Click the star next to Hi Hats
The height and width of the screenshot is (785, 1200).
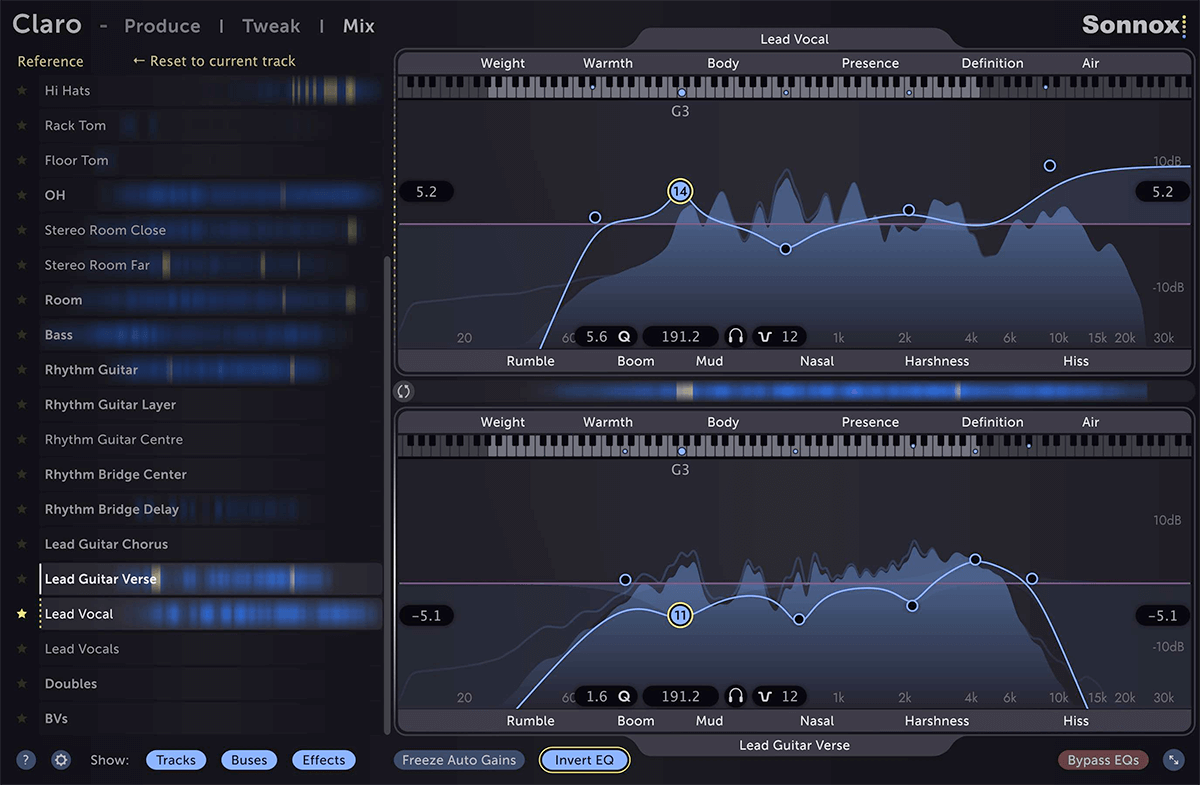(21, 90)
